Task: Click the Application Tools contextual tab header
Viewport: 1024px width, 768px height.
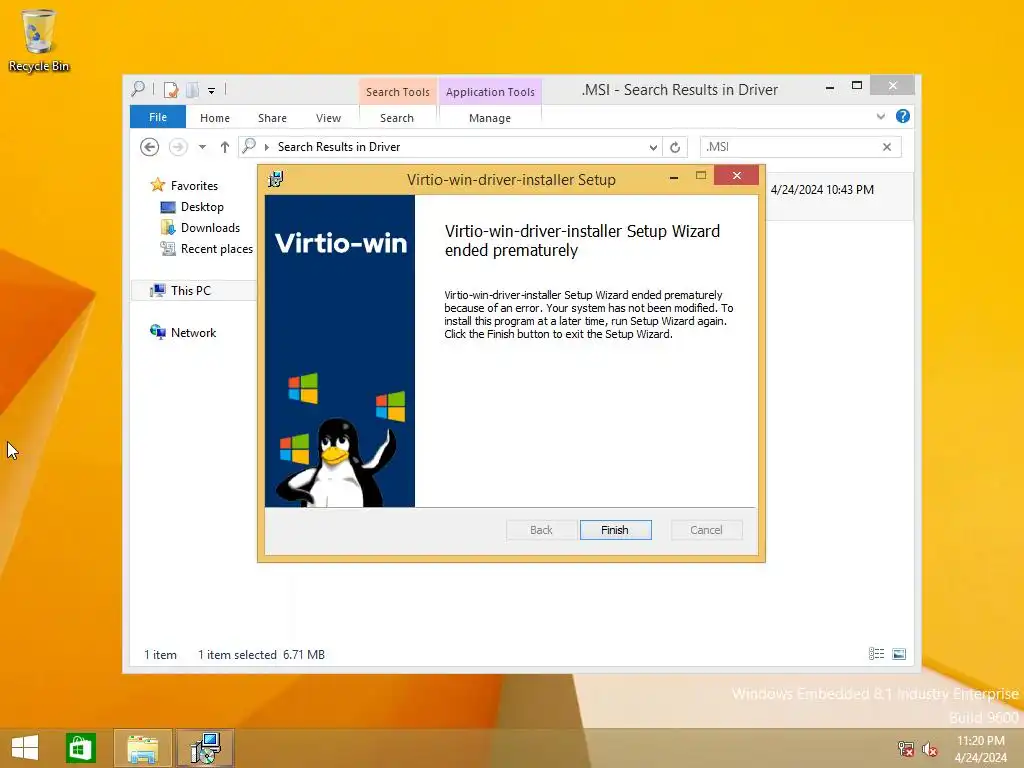Action: point(490,91)
